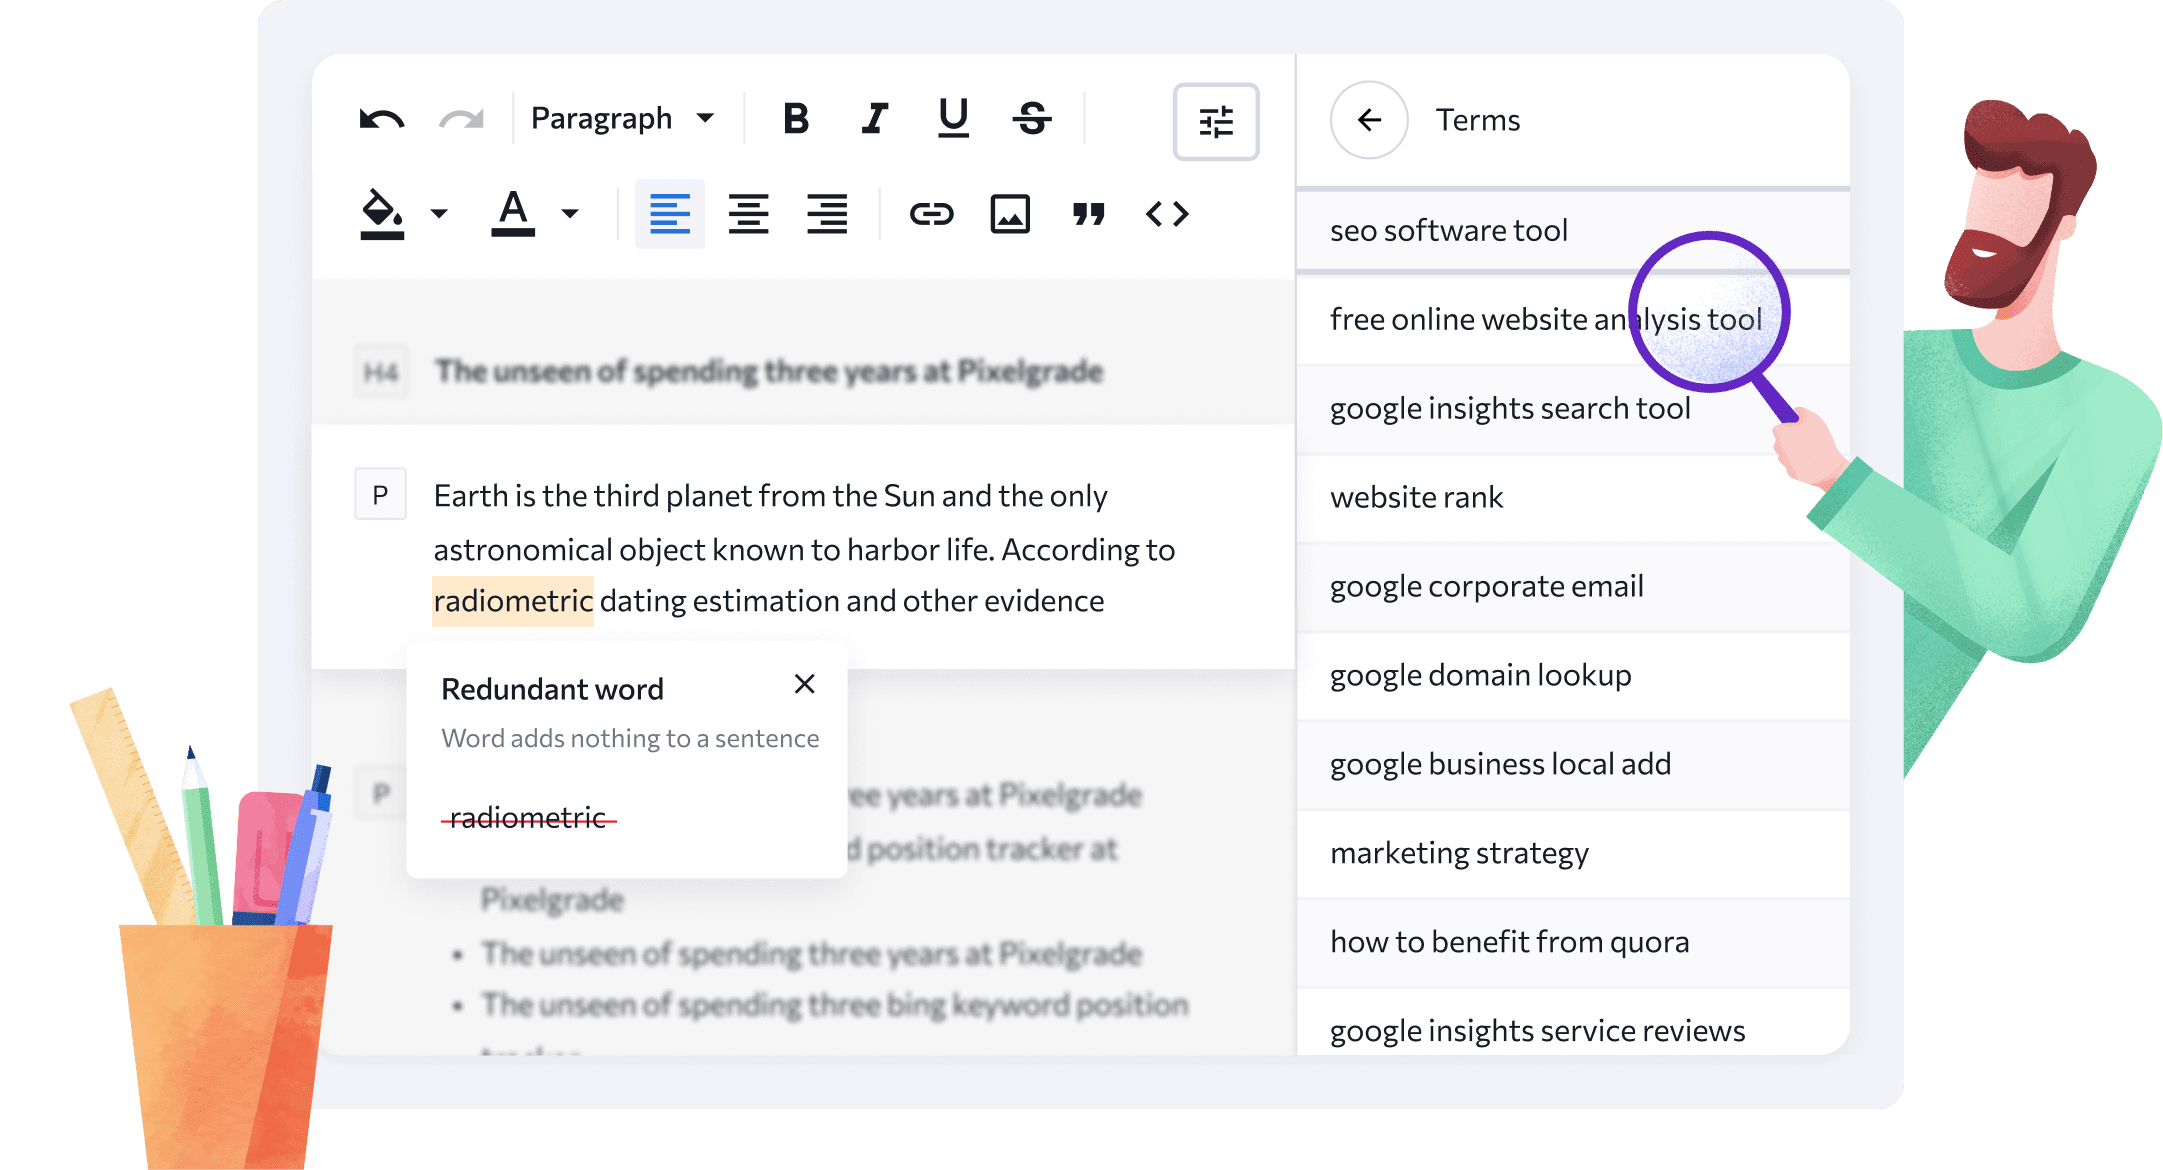2163x1170 pixels.
Task: Enable underline formatting
Action: 953,118
